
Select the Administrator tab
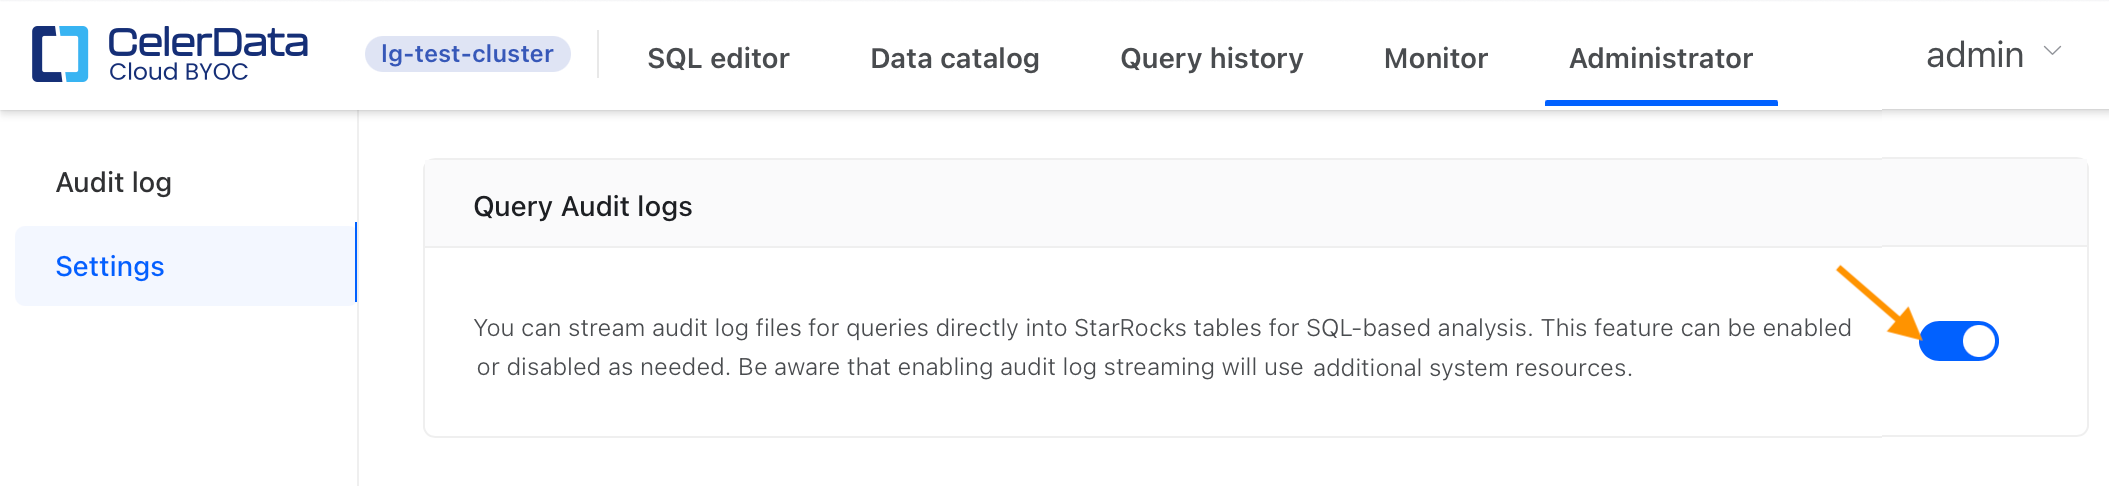tap(1660, 59)
